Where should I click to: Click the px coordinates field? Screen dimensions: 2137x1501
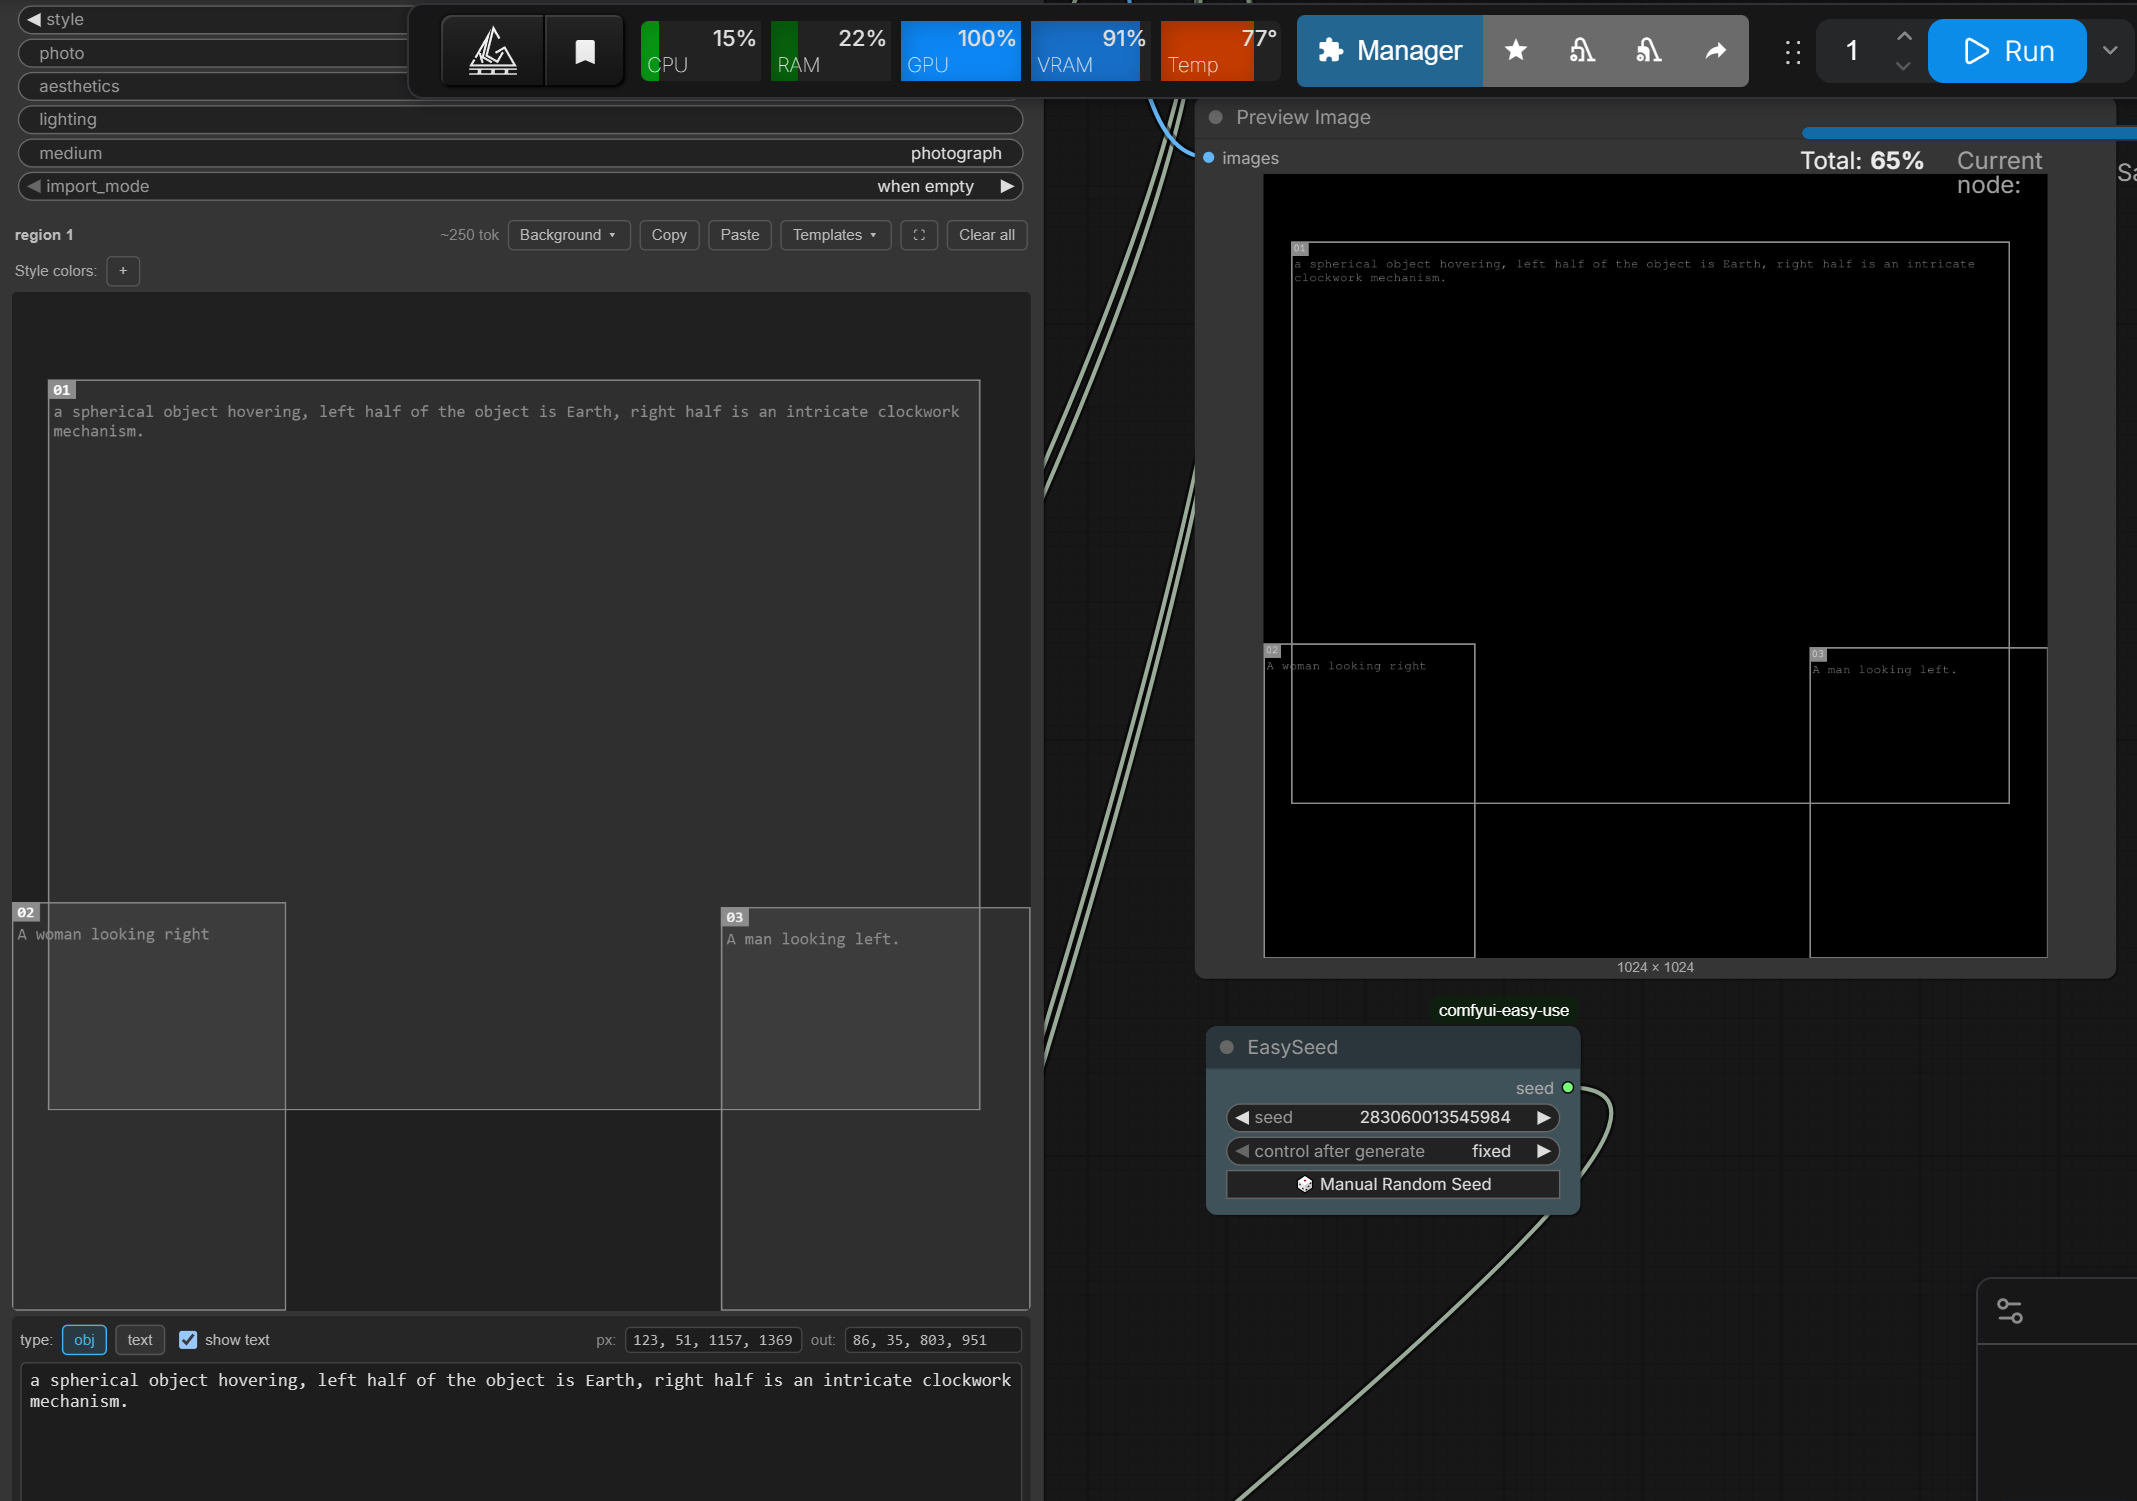(713, 1340)
